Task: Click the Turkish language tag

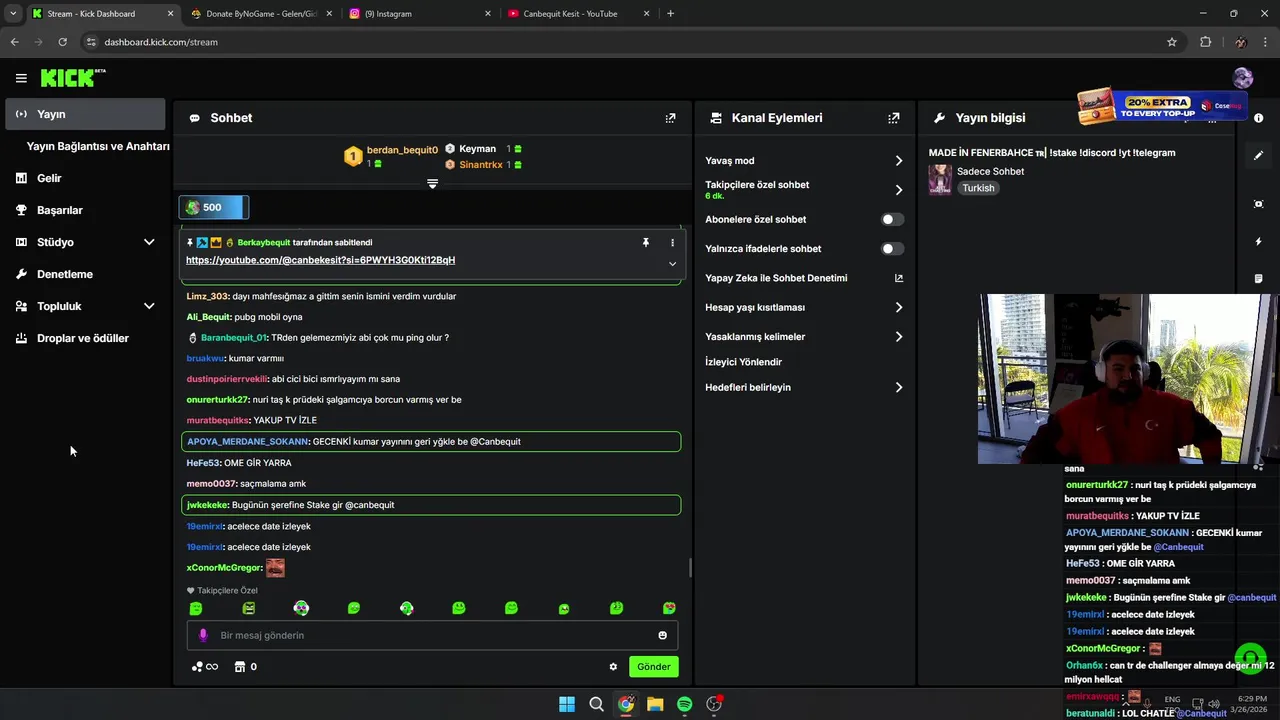Action: (978, 188)
